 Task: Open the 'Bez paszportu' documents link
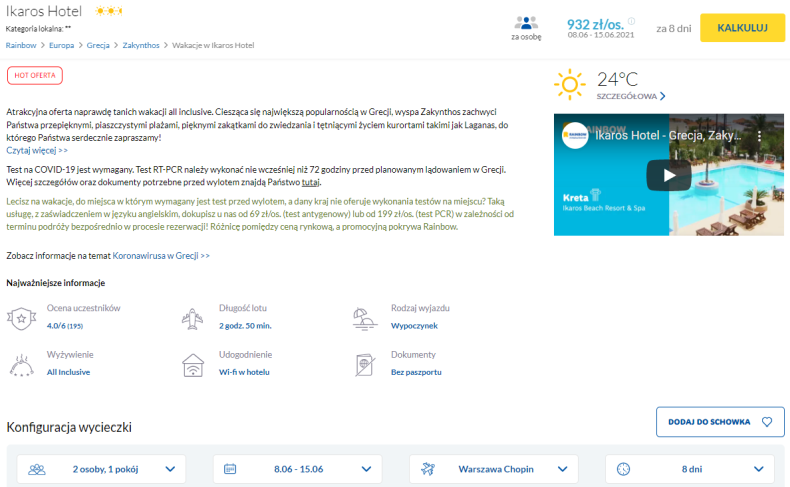pyautogui.click(x=416, y=372)
